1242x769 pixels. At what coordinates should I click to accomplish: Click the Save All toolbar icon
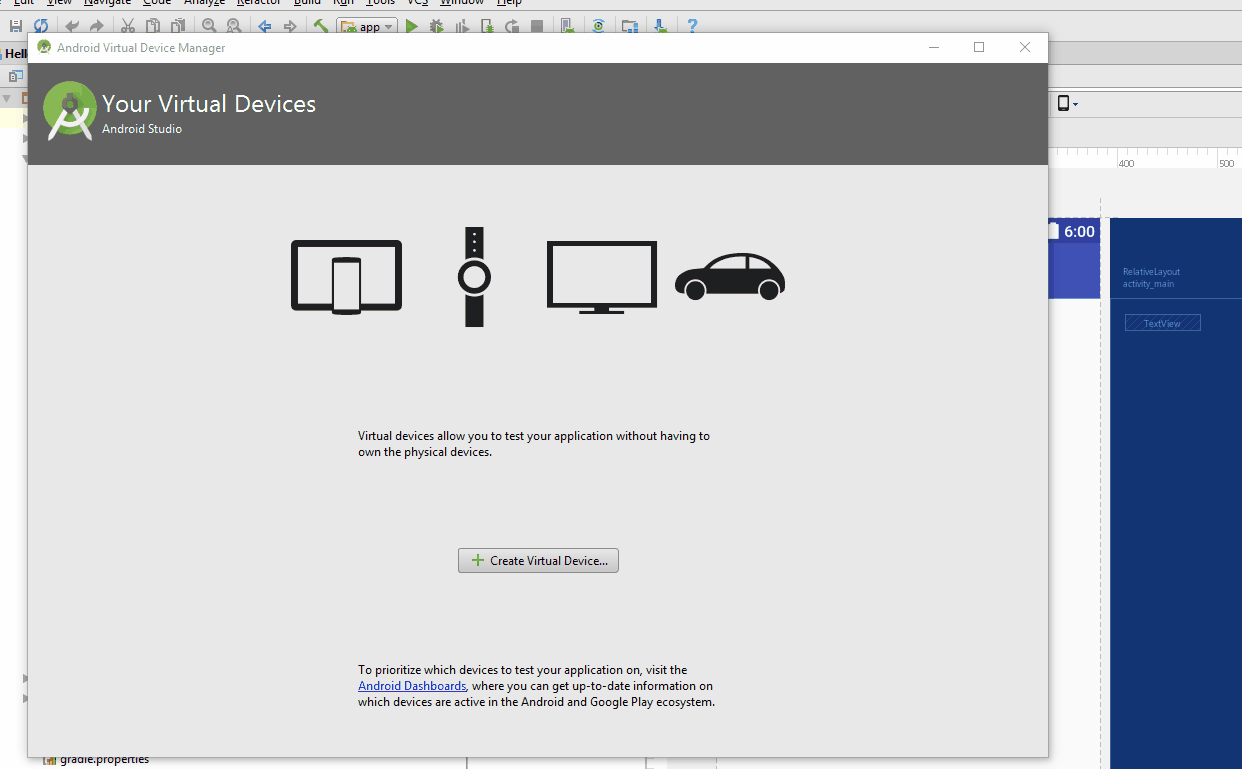click(15, 26)
